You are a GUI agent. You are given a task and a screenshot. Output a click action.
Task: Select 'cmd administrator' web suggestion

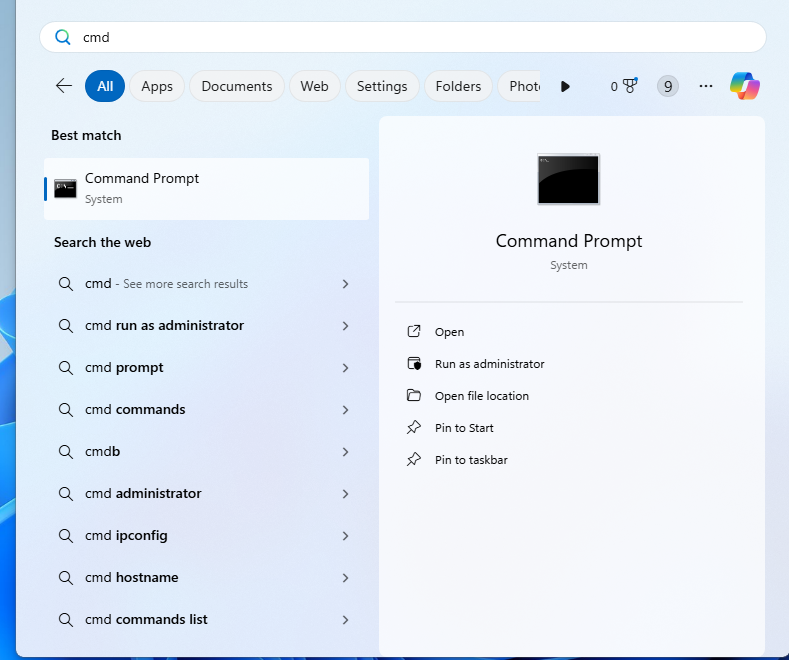(206, 493)
